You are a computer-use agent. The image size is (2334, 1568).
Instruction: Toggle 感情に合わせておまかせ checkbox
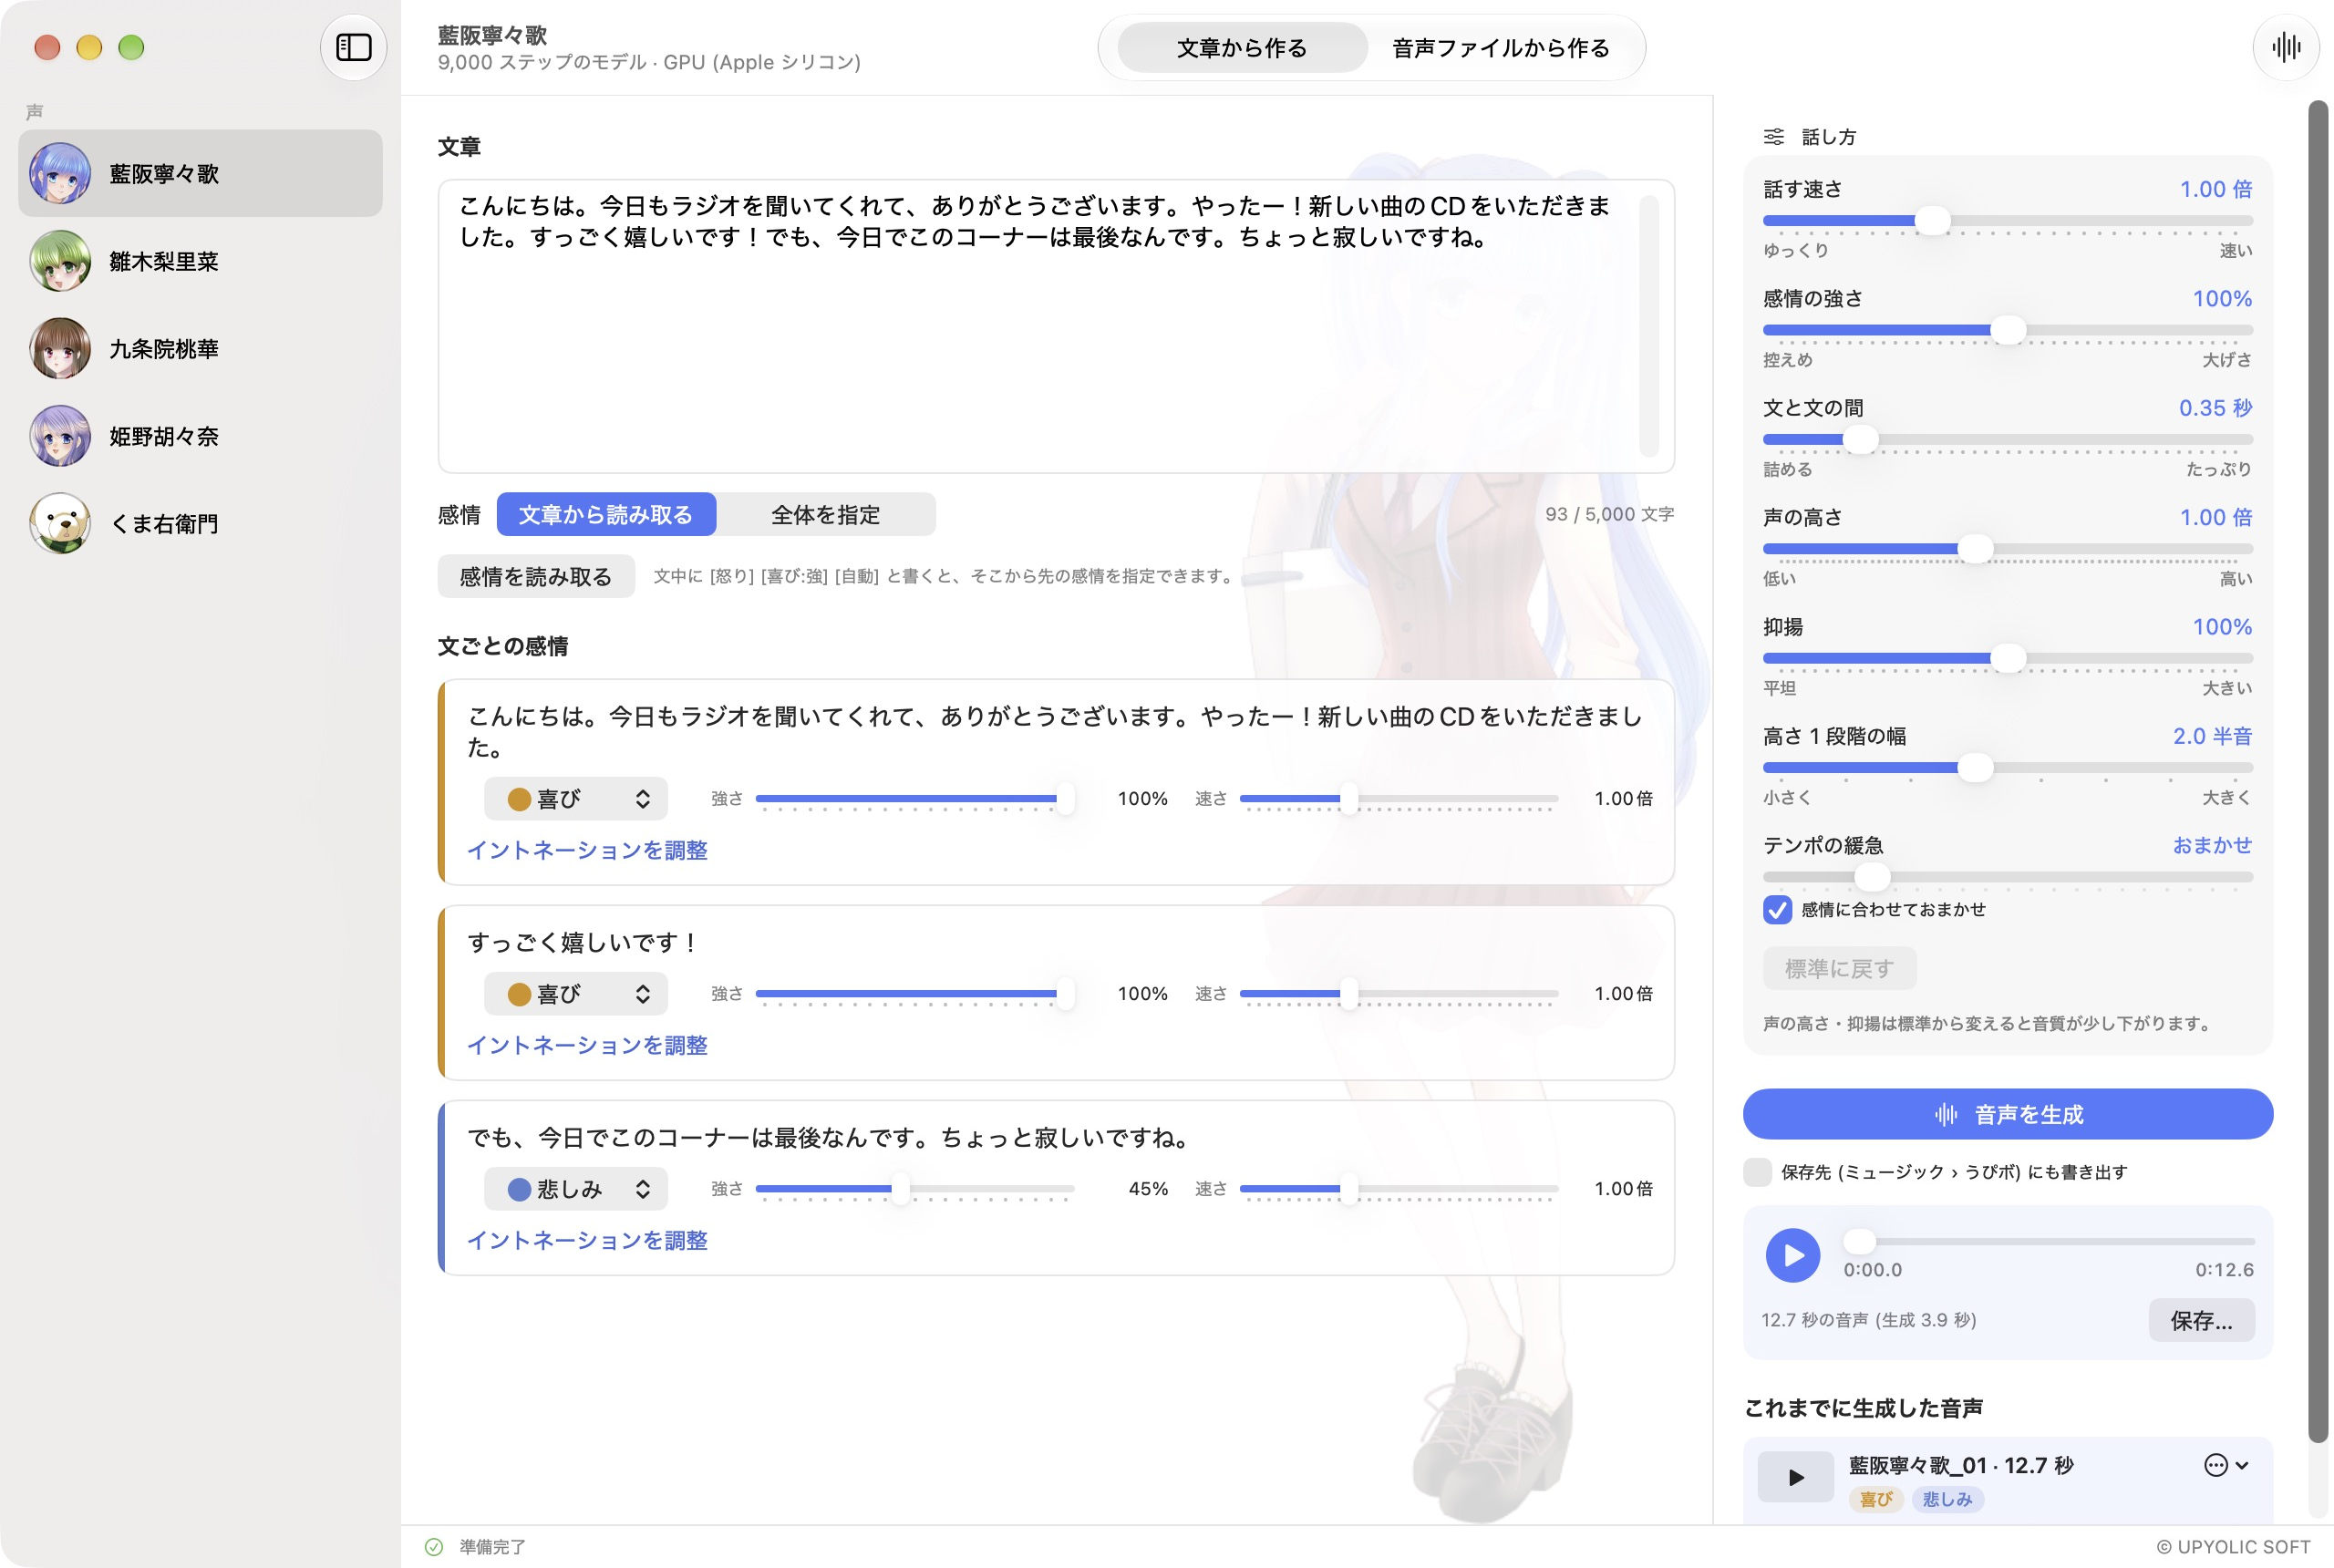pyautogui.click(x=1776, y=909)
